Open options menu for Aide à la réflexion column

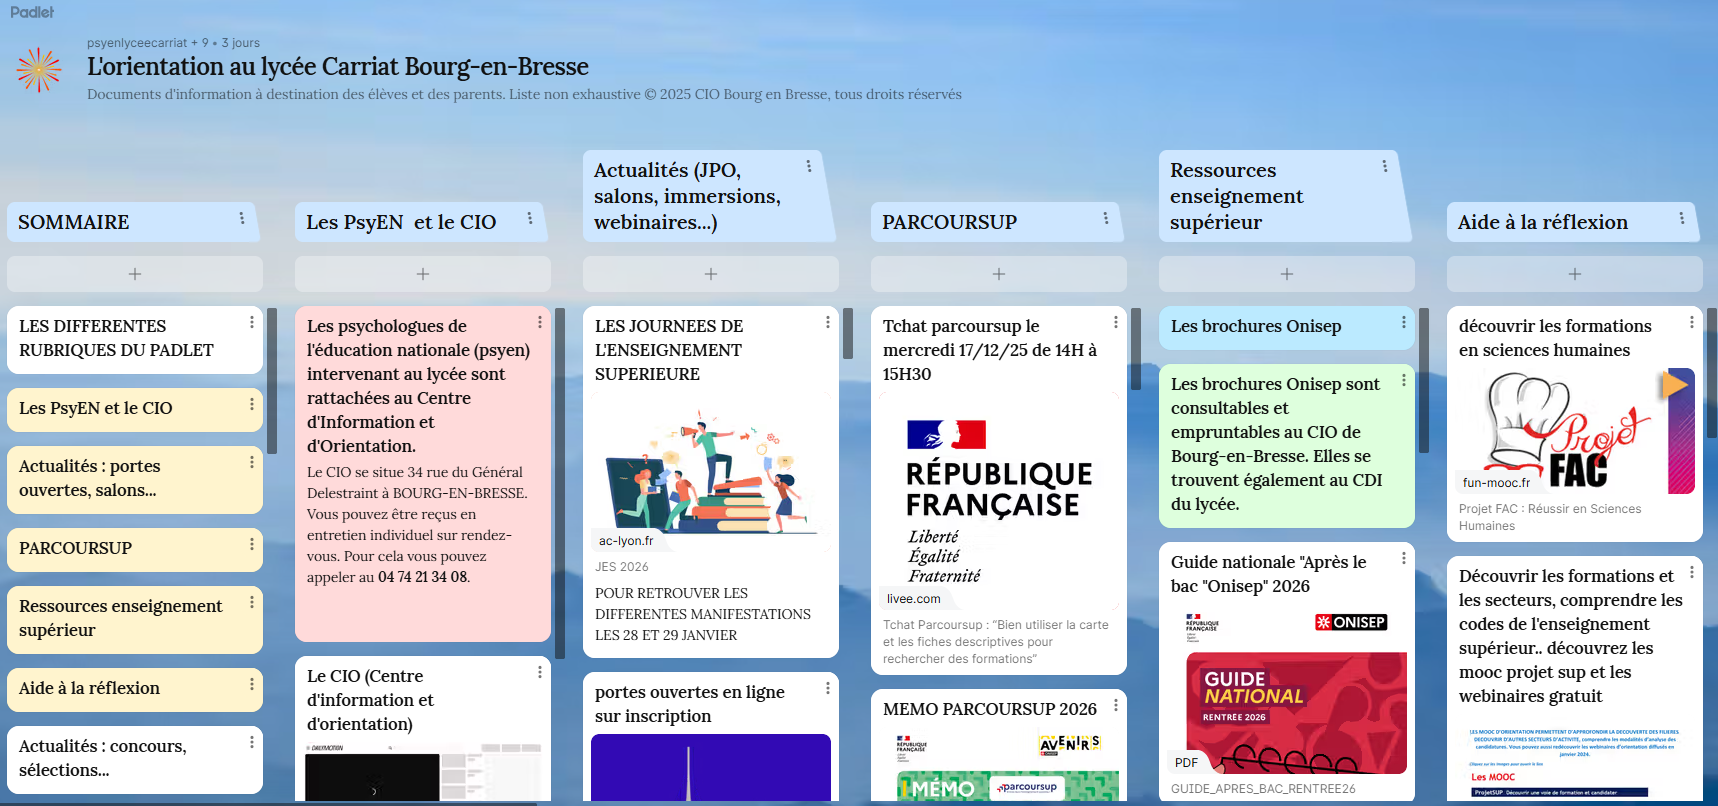click(1682, 218)
